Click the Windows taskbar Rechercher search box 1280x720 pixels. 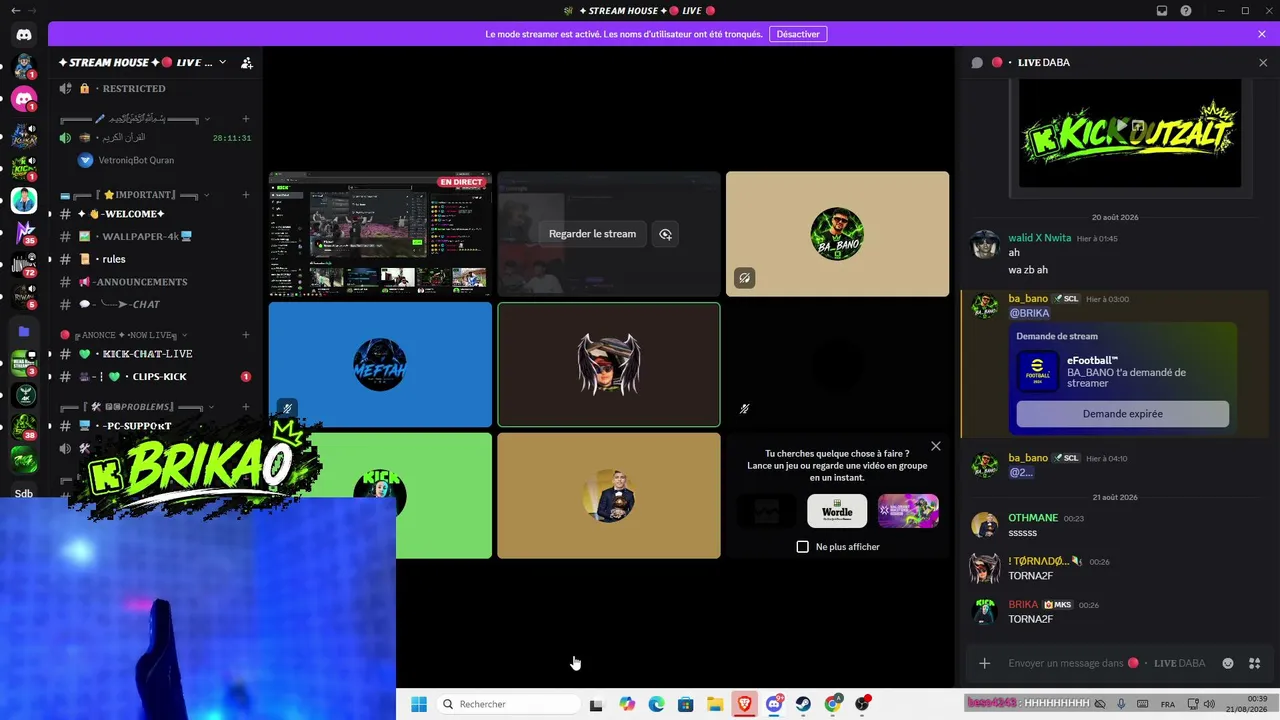click(x=508, y=704)
